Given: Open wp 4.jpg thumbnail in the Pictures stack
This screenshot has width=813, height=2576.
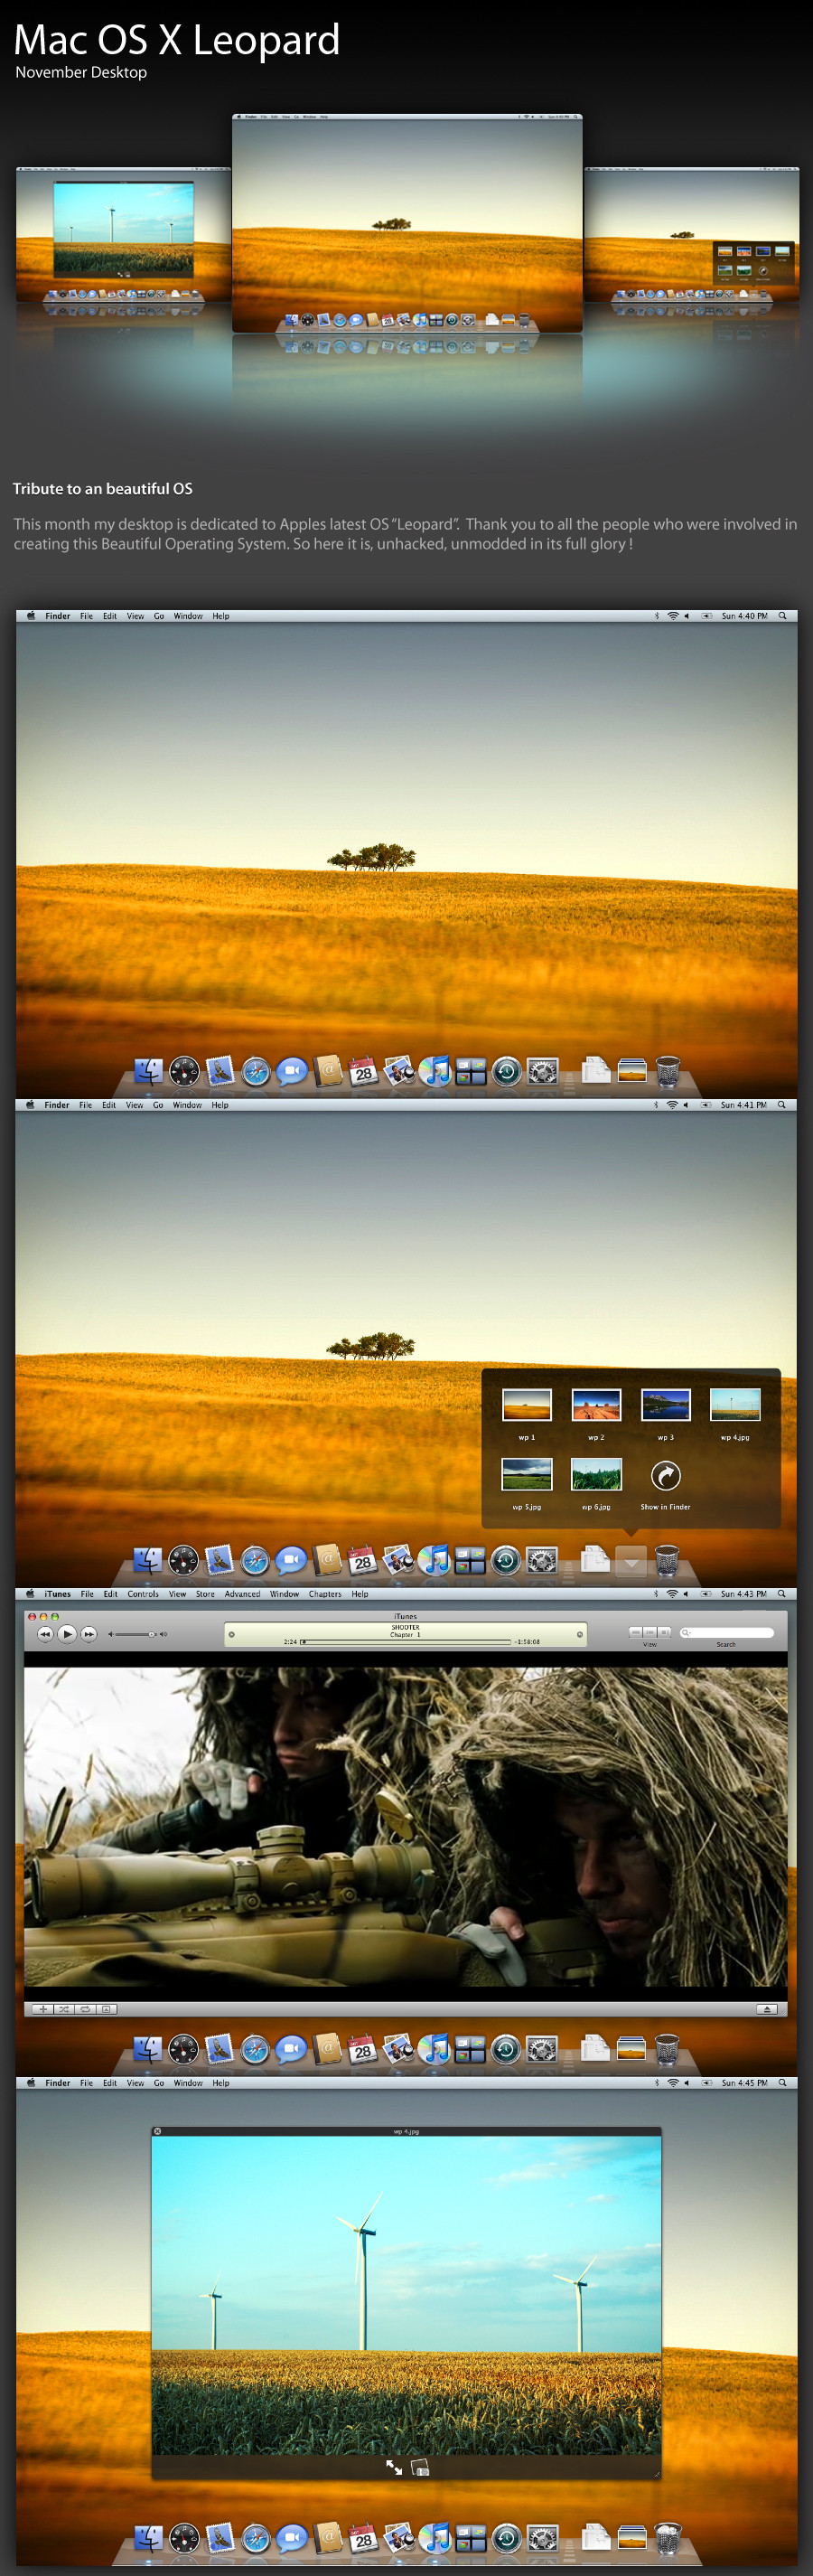Looking at the screenshot, I should (735, 1404).
